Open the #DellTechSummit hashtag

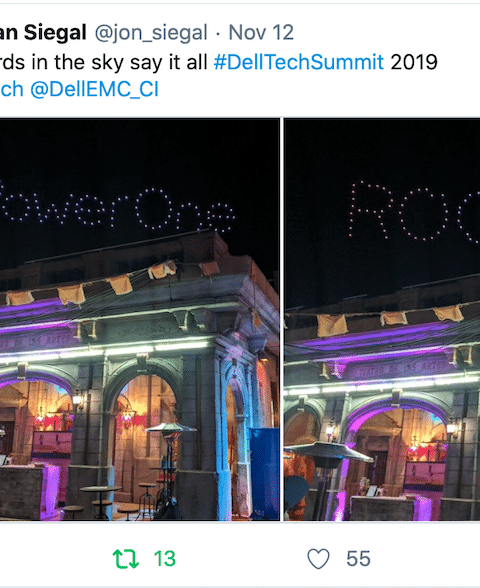299,62
